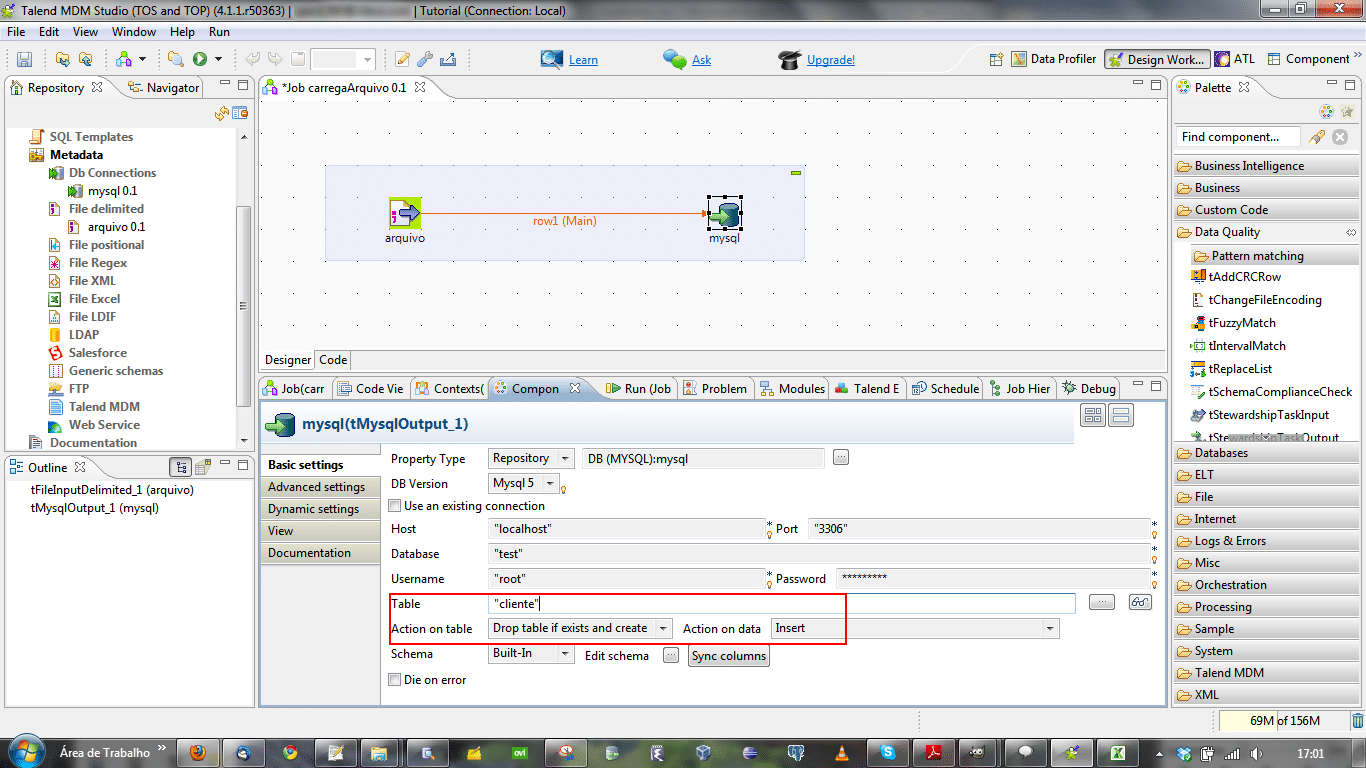Click the Save icon in the toolbar
Screen dimensions: 1366x768
point(24,60)
